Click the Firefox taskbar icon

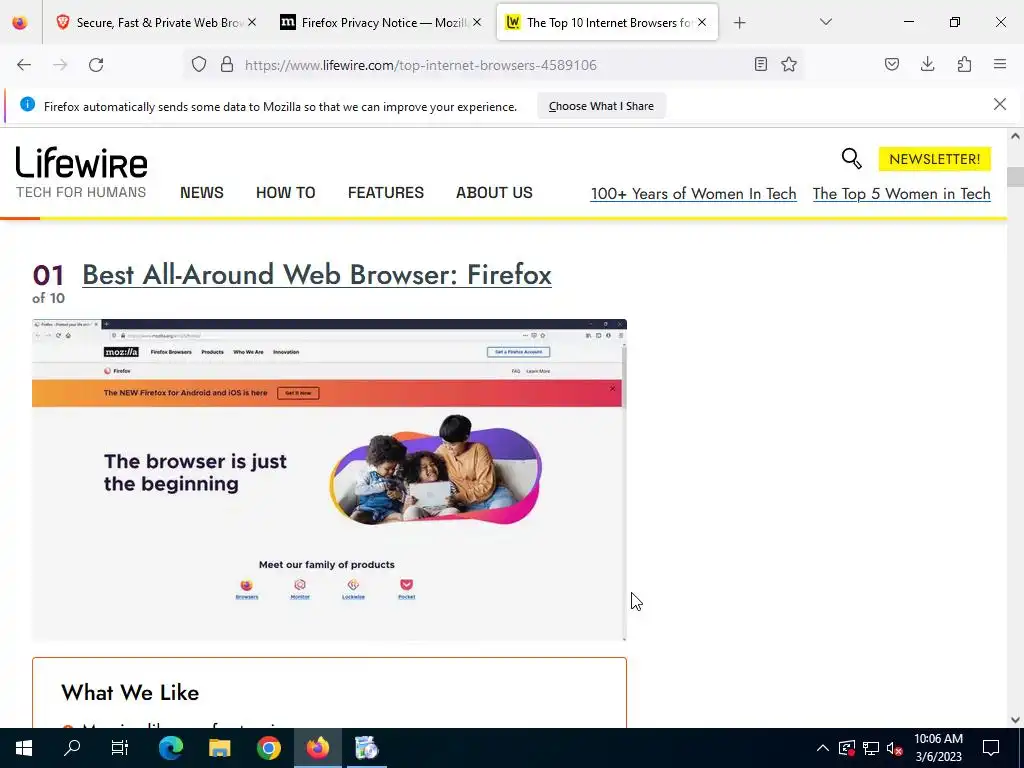click(318, 748)
